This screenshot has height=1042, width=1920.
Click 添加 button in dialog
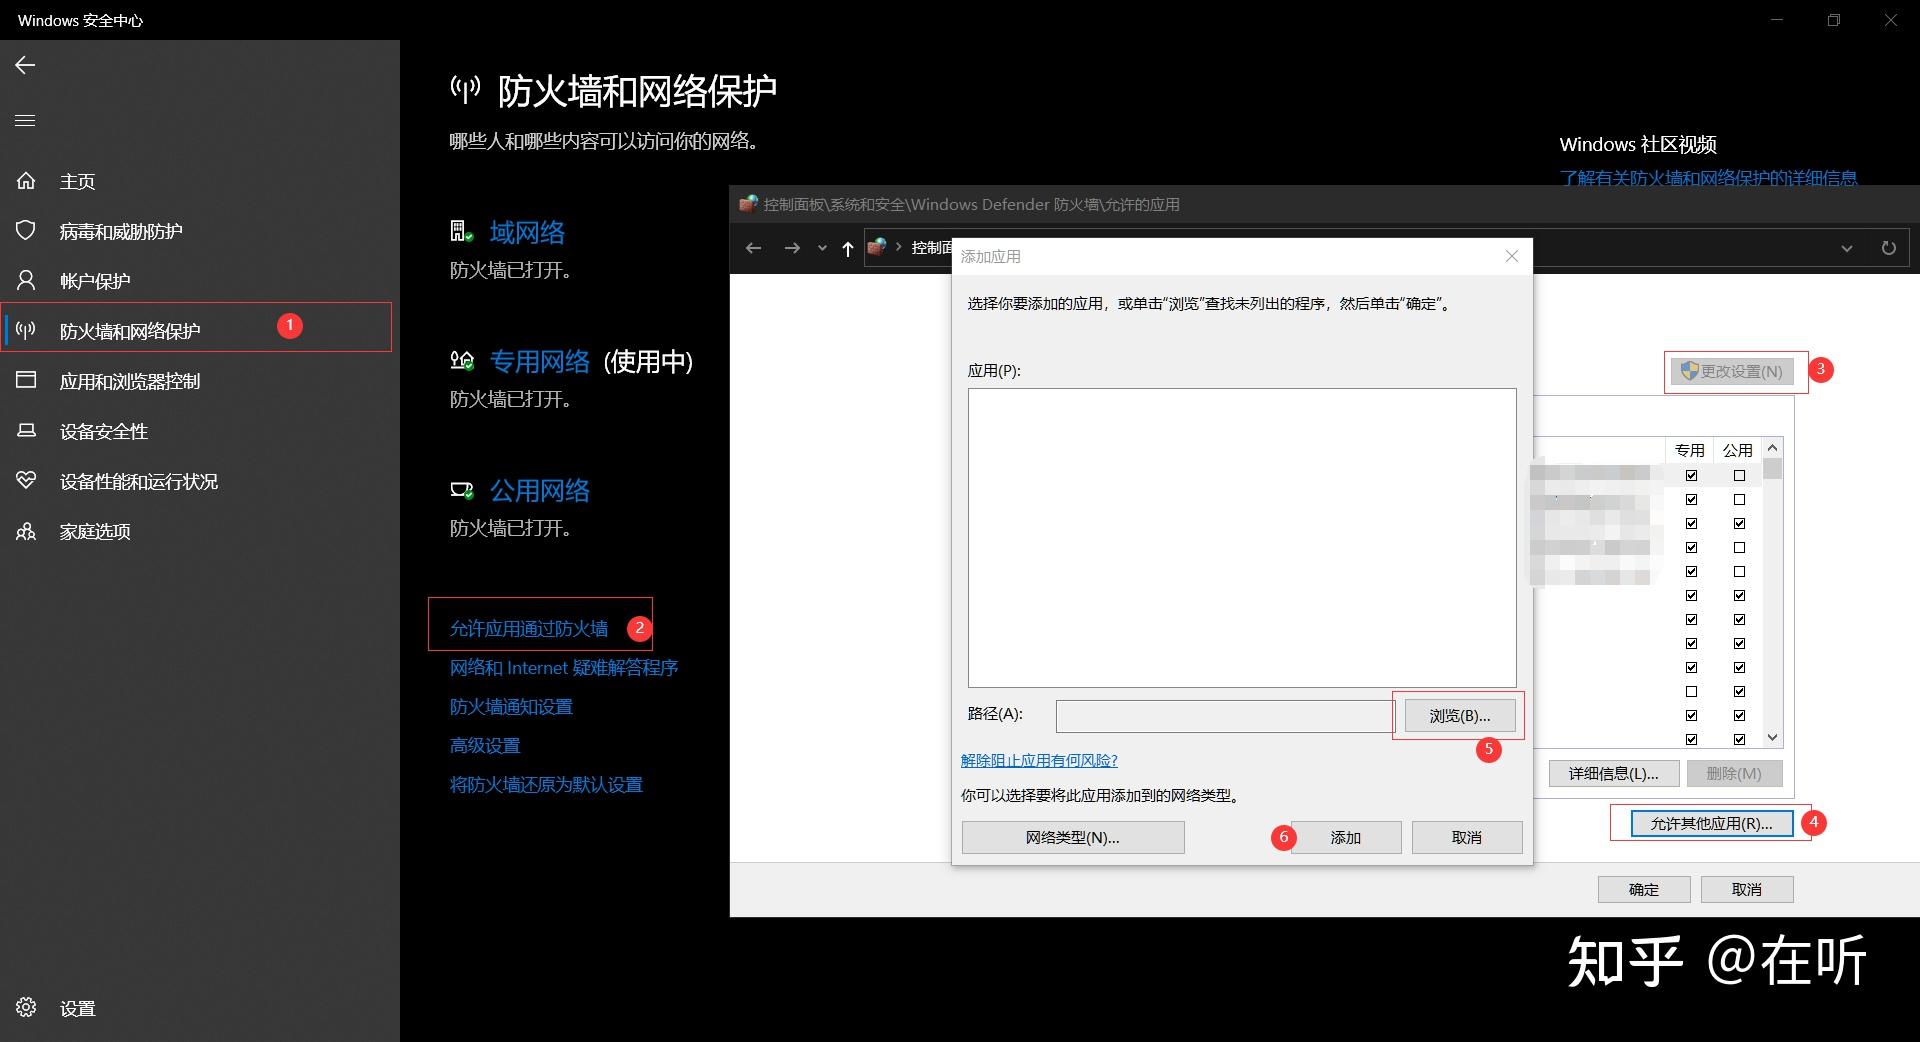[1346, 837]
